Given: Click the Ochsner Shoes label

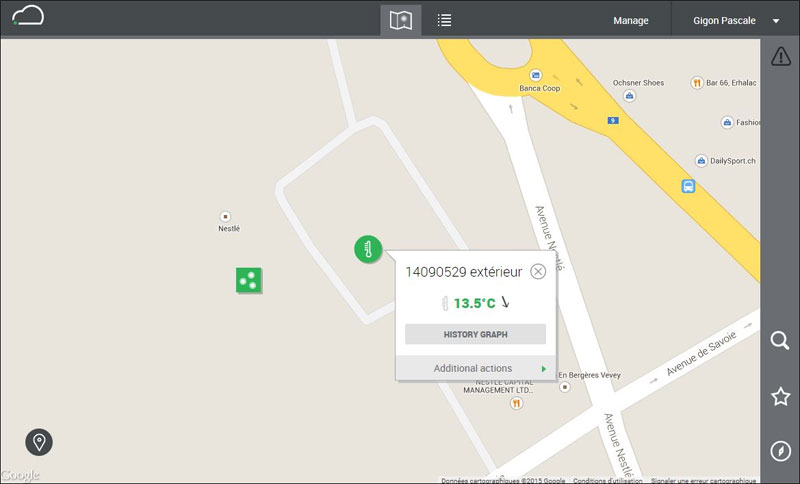Looking at the screenshot, I should point(638,83).
